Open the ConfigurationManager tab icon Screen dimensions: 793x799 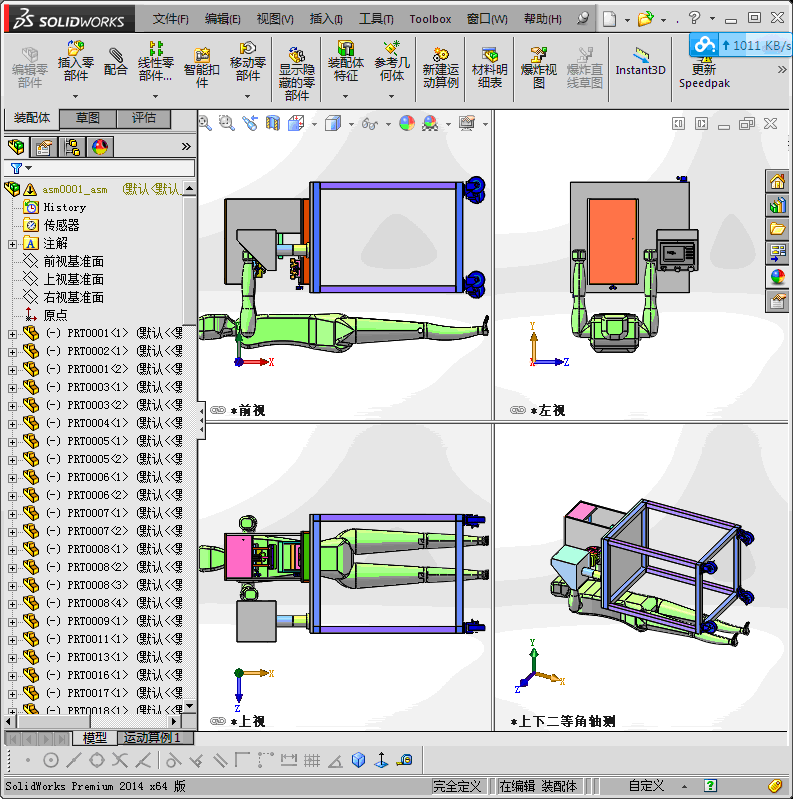click(72, 147)
